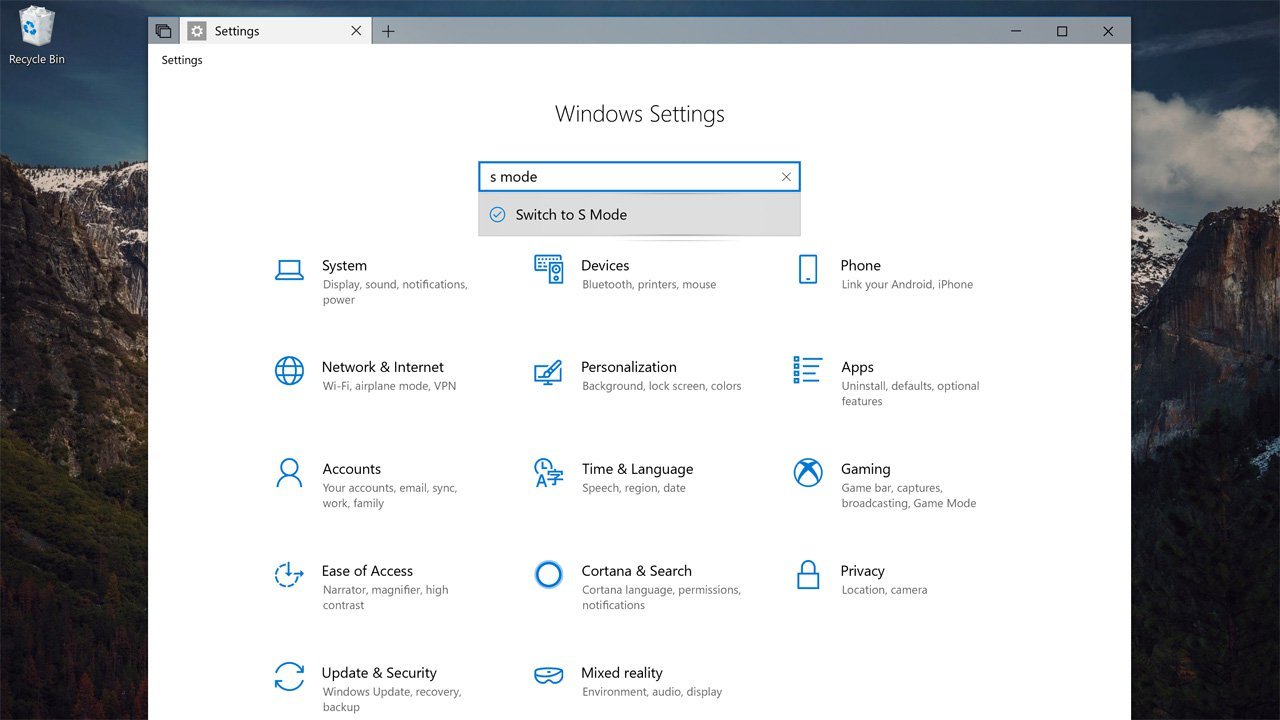Image resolution: width=1280 pixels, height=720 pixels.
Task: Open the Gaming category title
Action: [866, 469]
